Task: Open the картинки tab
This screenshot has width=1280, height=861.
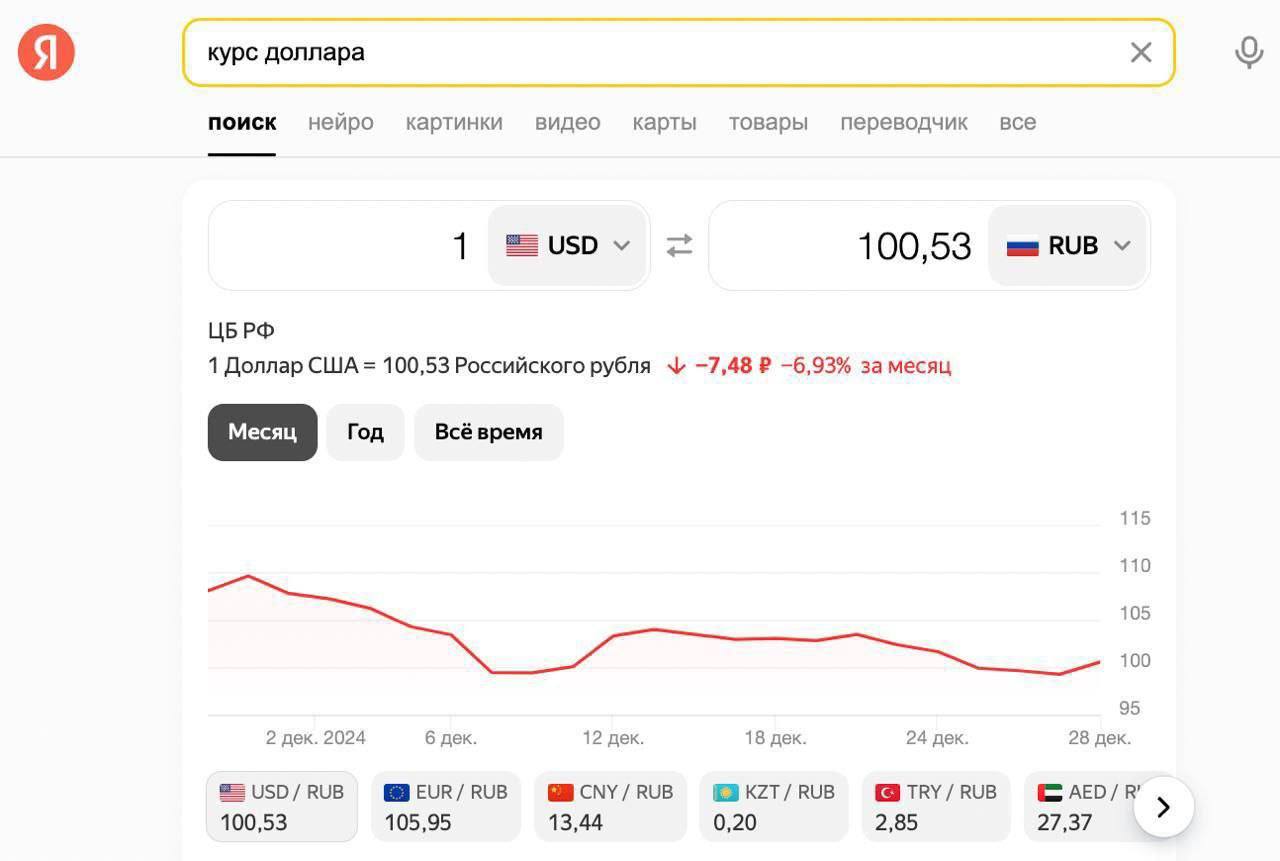Action: pos(454,123)
